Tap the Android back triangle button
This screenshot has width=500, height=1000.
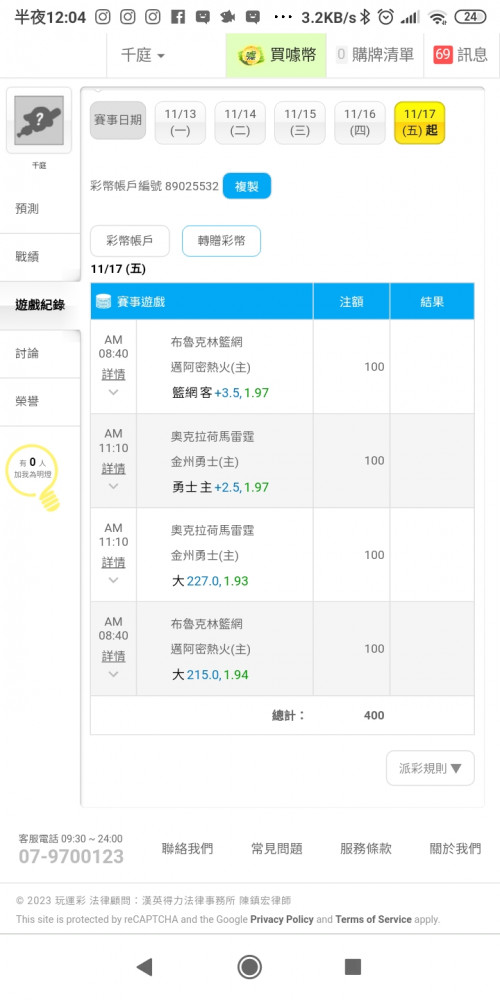(145, 967)
